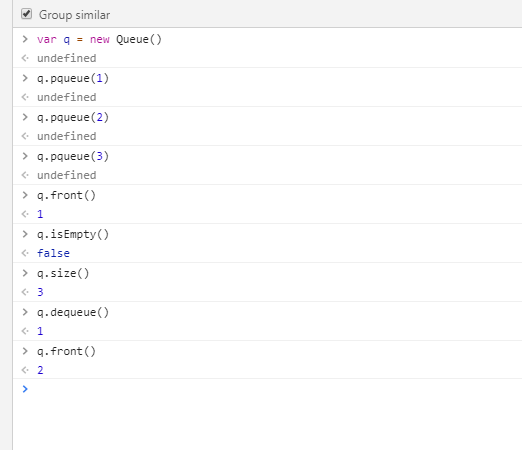Click the q.dequeue() command entry

(73, 312)
